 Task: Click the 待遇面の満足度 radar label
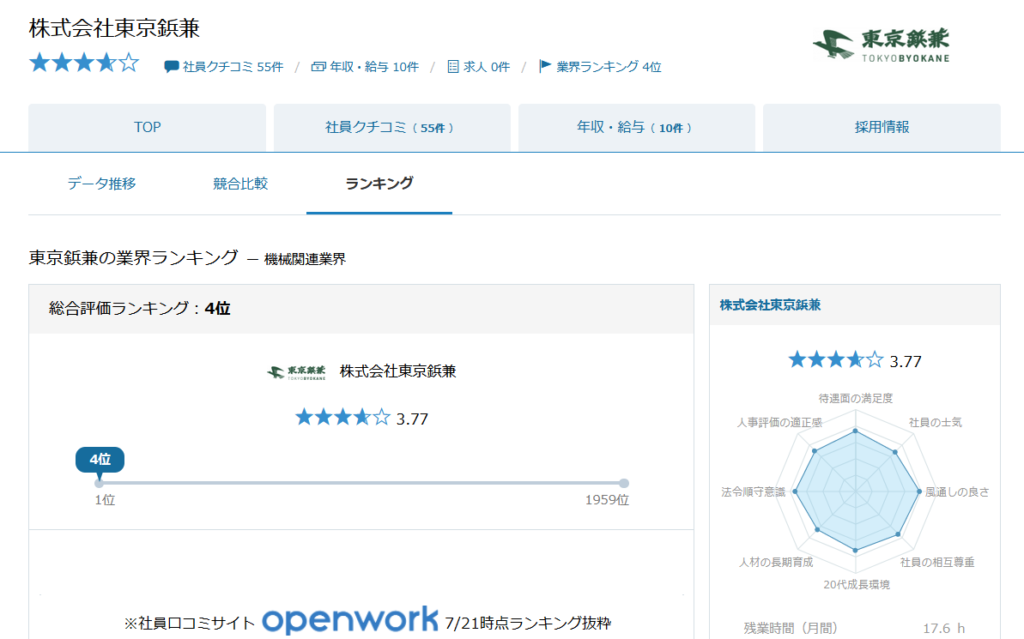[x=856, y=398]
